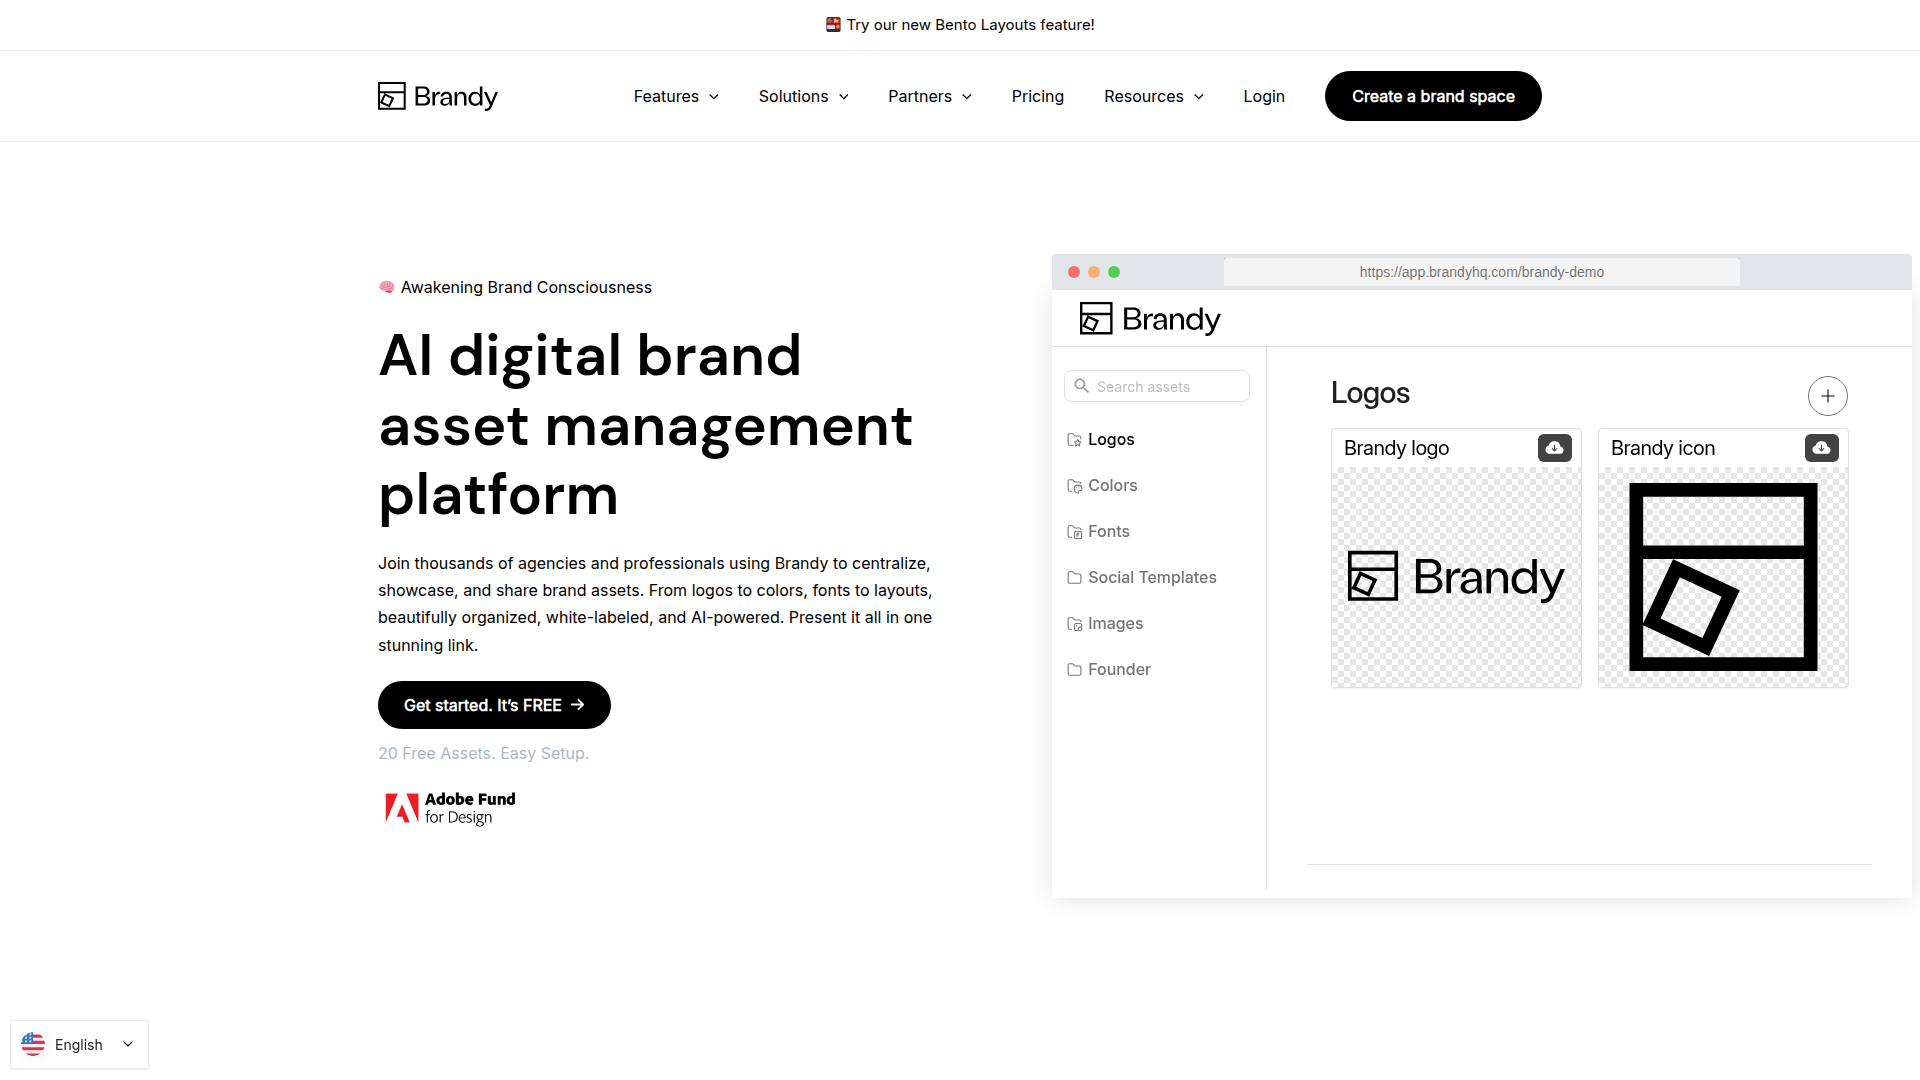Screen dimensions: 1920x1080
Task: Open the Brandy icon preview thumbnail
Action: pos(1723,577)
